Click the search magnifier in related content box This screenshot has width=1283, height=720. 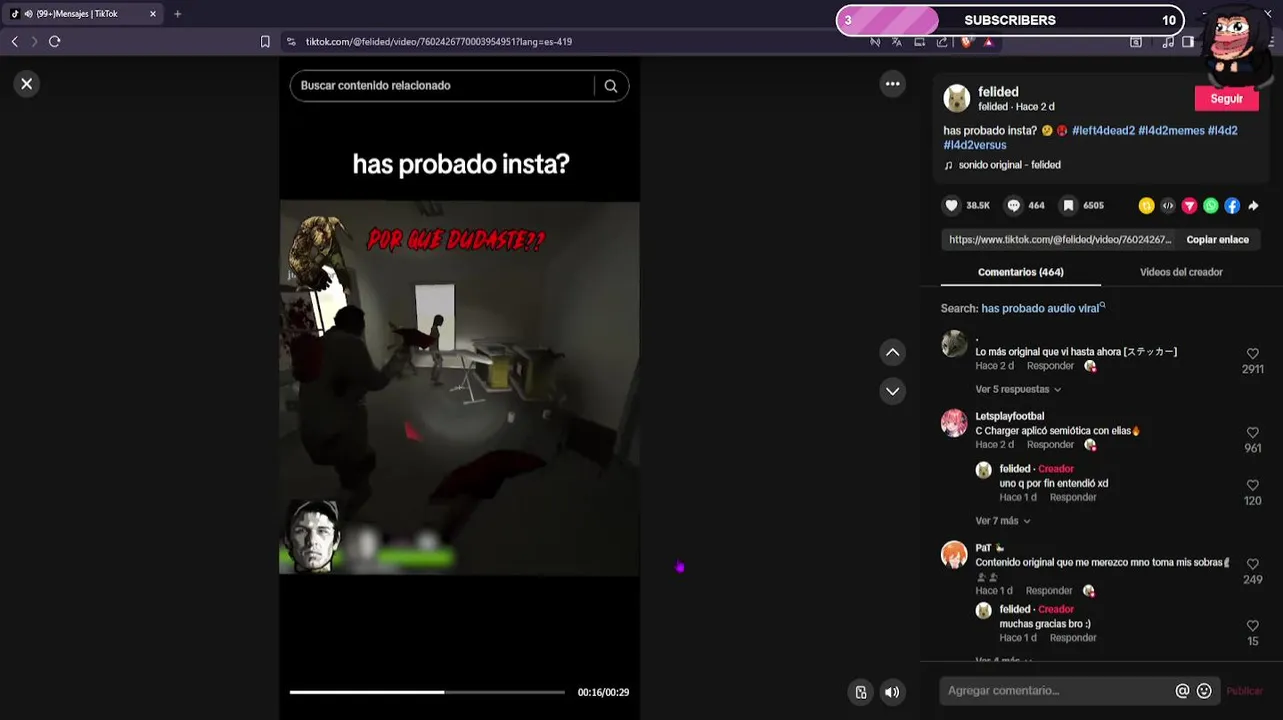pos(611,86)
